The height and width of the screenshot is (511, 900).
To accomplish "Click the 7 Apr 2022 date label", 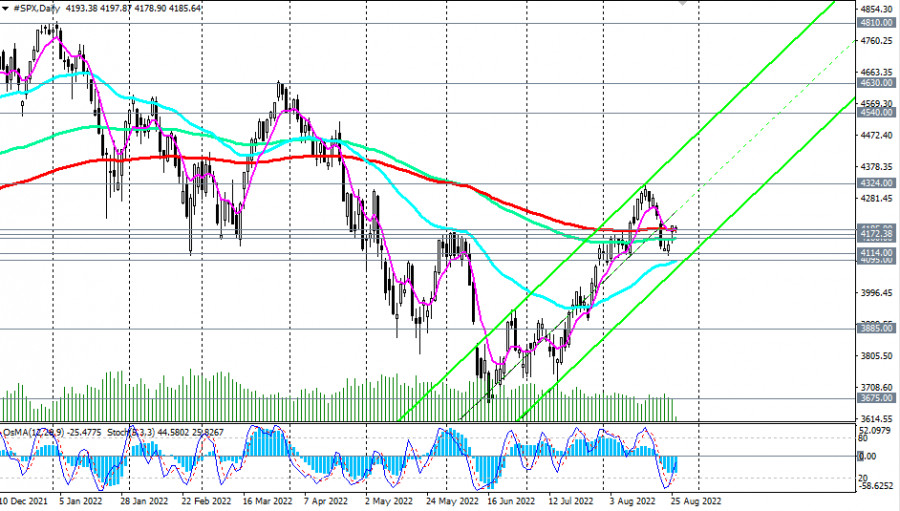I will [325, 501].
